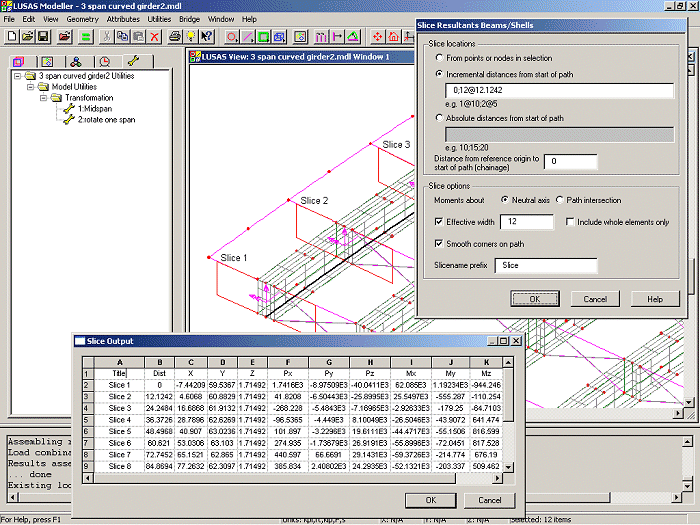Click Slice Output table scroll-down arrow

tap(508, 467)
